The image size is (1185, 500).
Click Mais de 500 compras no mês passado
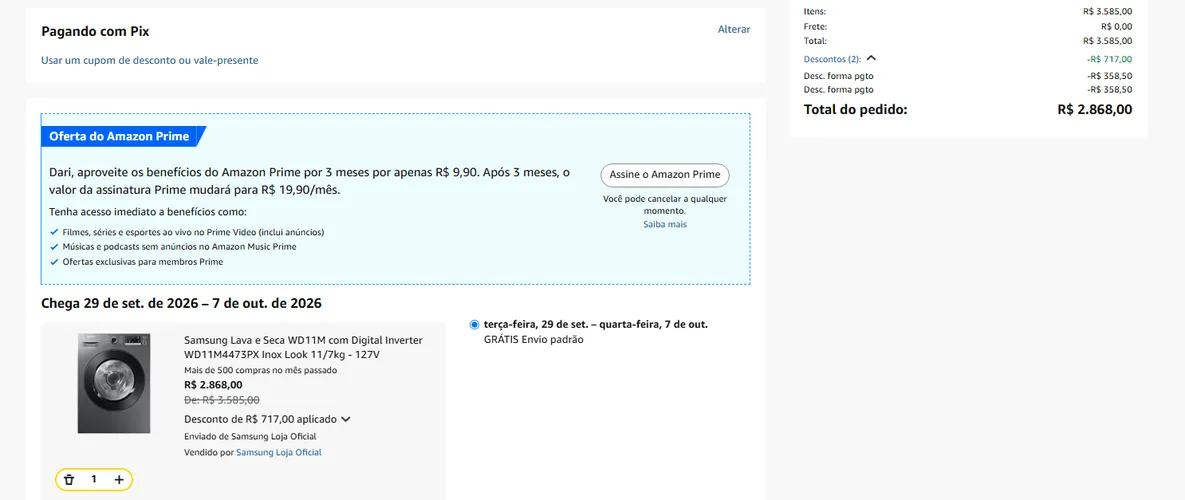(261, 370)
